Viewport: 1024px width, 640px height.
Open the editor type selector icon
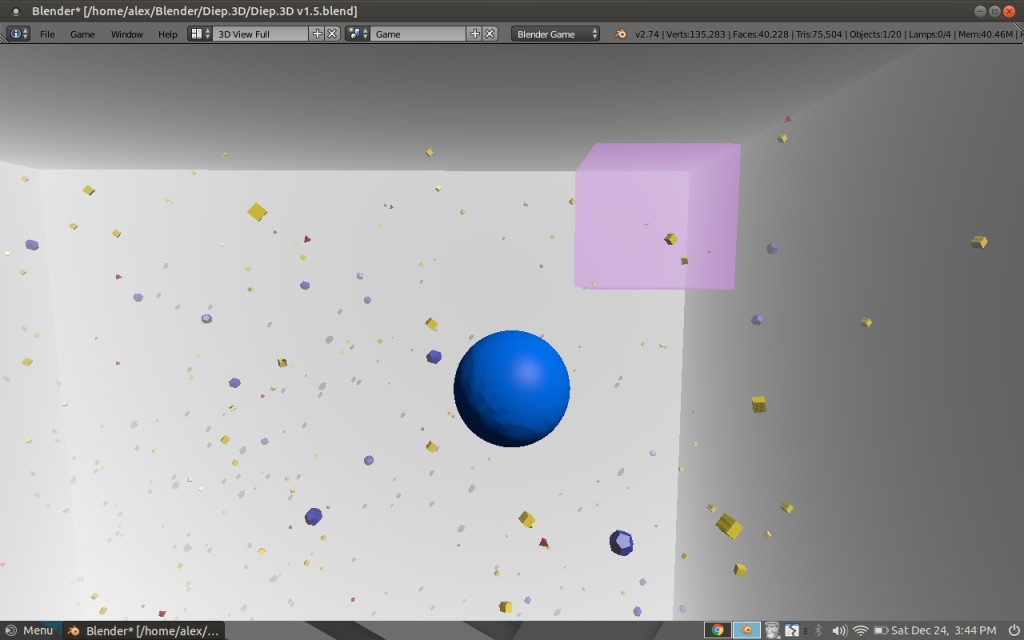point(16,33)
